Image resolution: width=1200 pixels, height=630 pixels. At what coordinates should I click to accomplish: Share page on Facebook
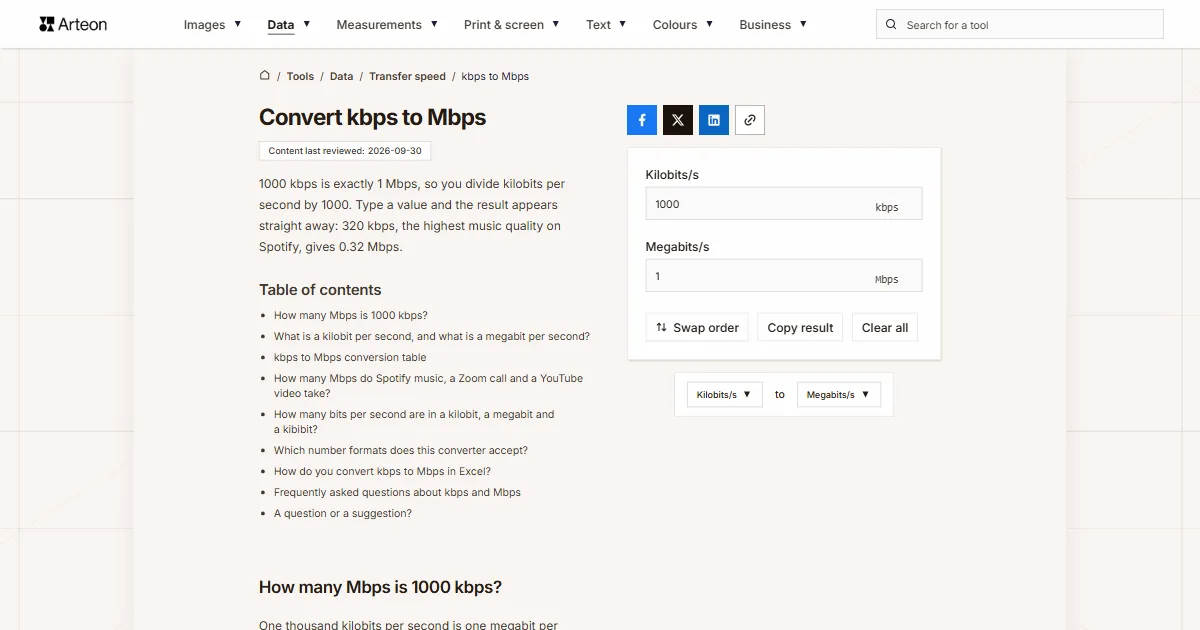coord(642,120)
